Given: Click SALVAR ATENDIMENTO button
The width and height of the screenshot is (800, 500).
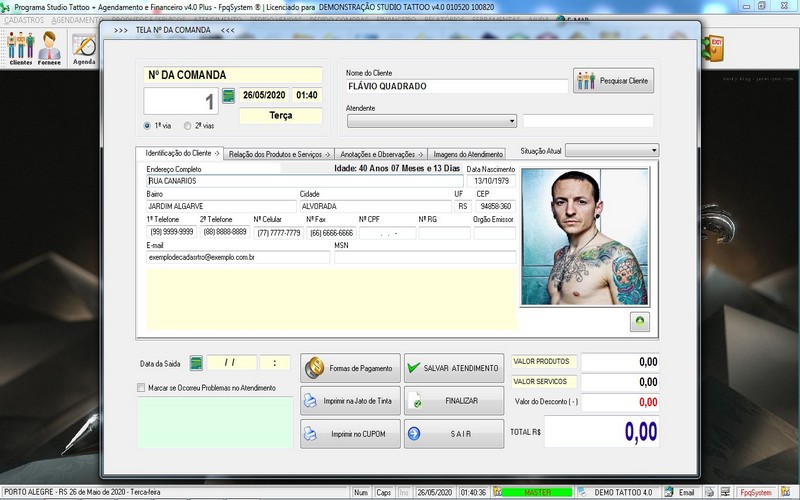Looking at the screenshot, I should coord(454,368).
